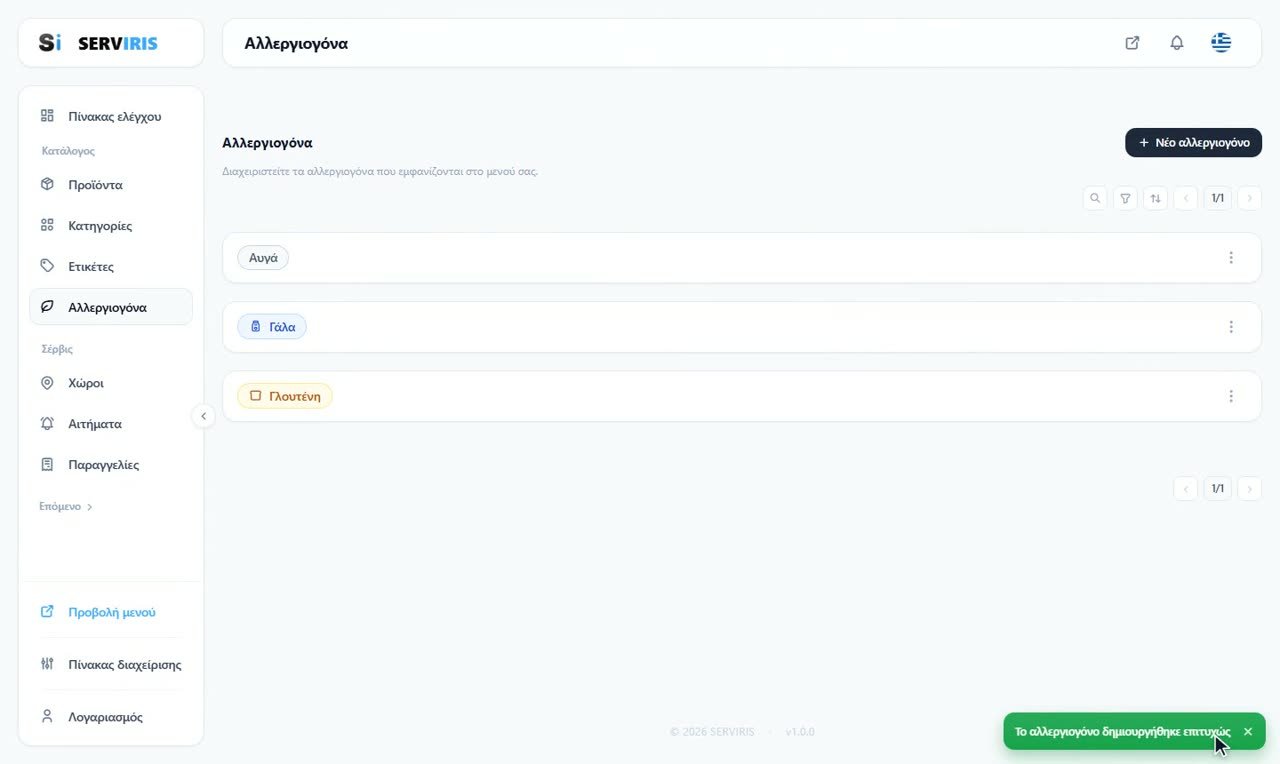Viewport: 1280px width, 764px height.
Task: Open options menu for Γάλα row
Action: tap(1231, 327)
